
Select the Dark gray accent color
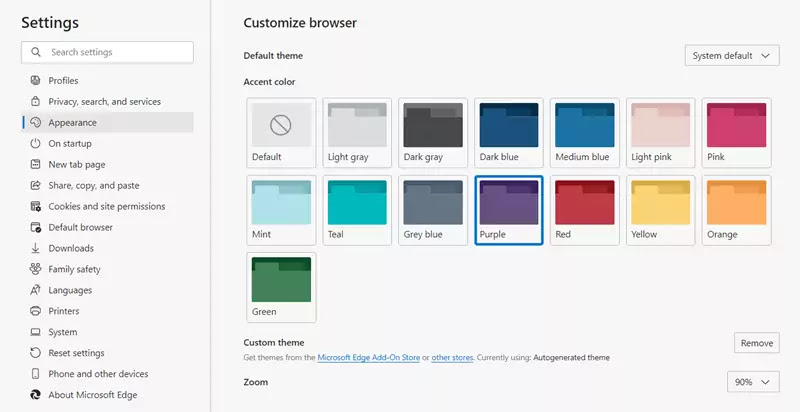coord(433,133)
